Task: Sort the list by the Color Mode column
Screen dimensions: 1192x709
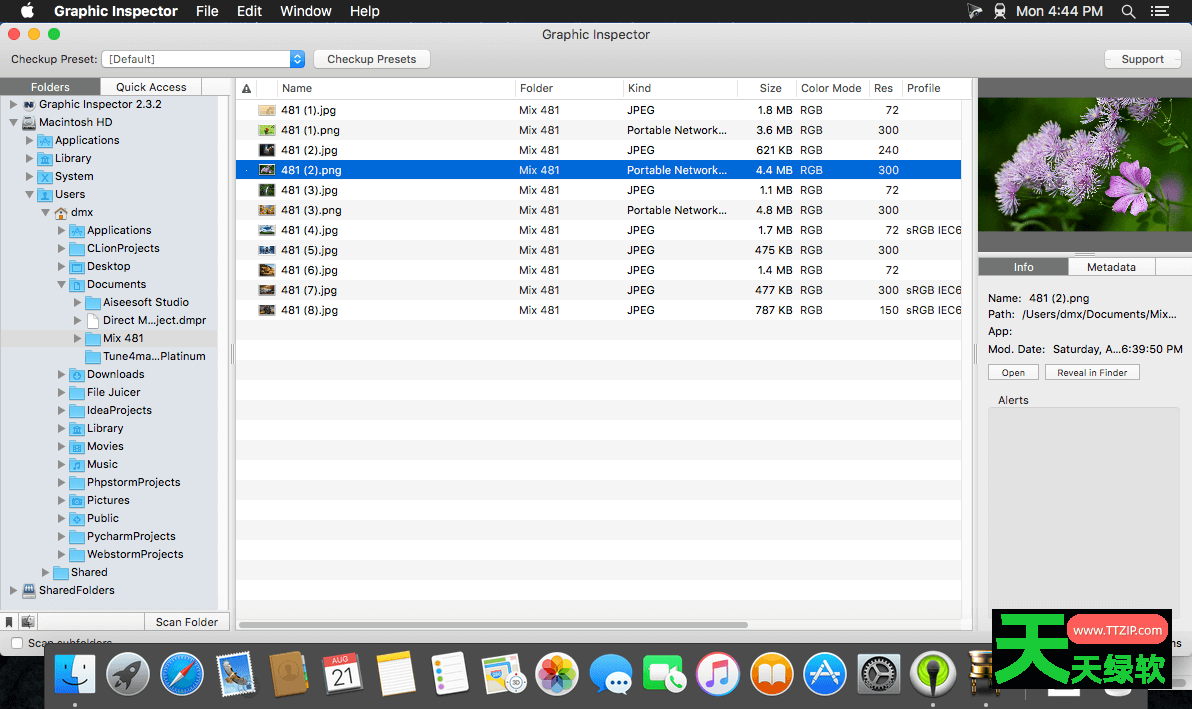Action: pos(832,88)
